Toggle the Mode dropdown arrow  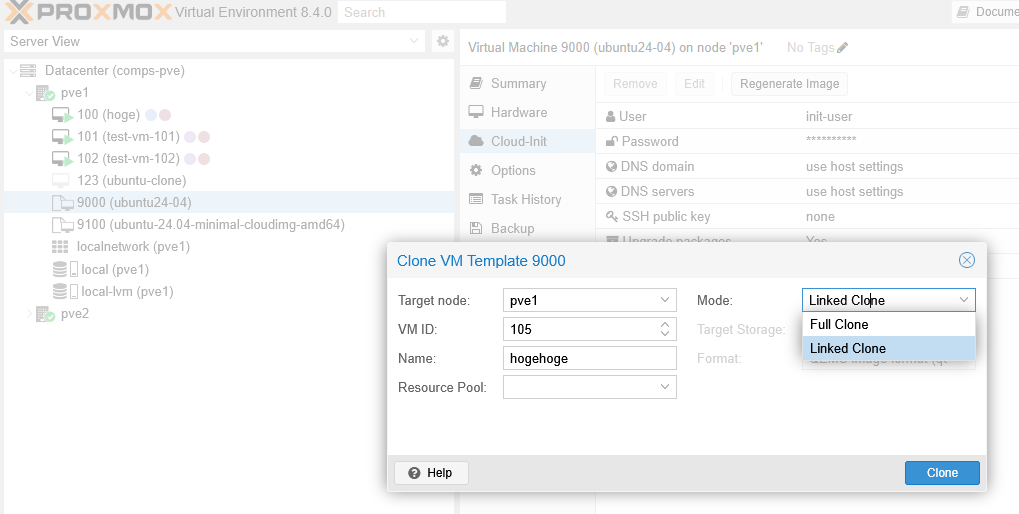click(964, 300)
